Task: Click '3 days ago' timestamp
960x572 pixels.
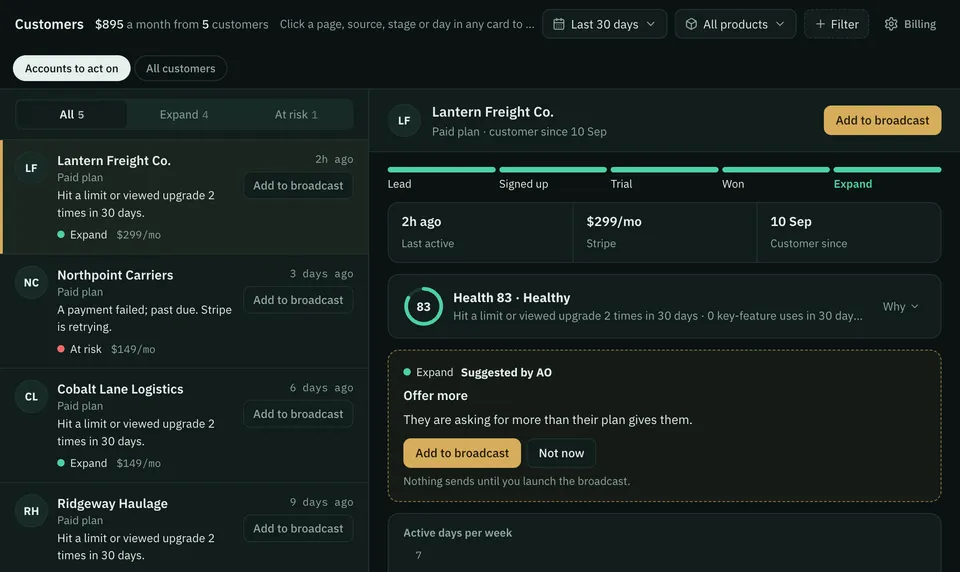Action: (321, 274)
